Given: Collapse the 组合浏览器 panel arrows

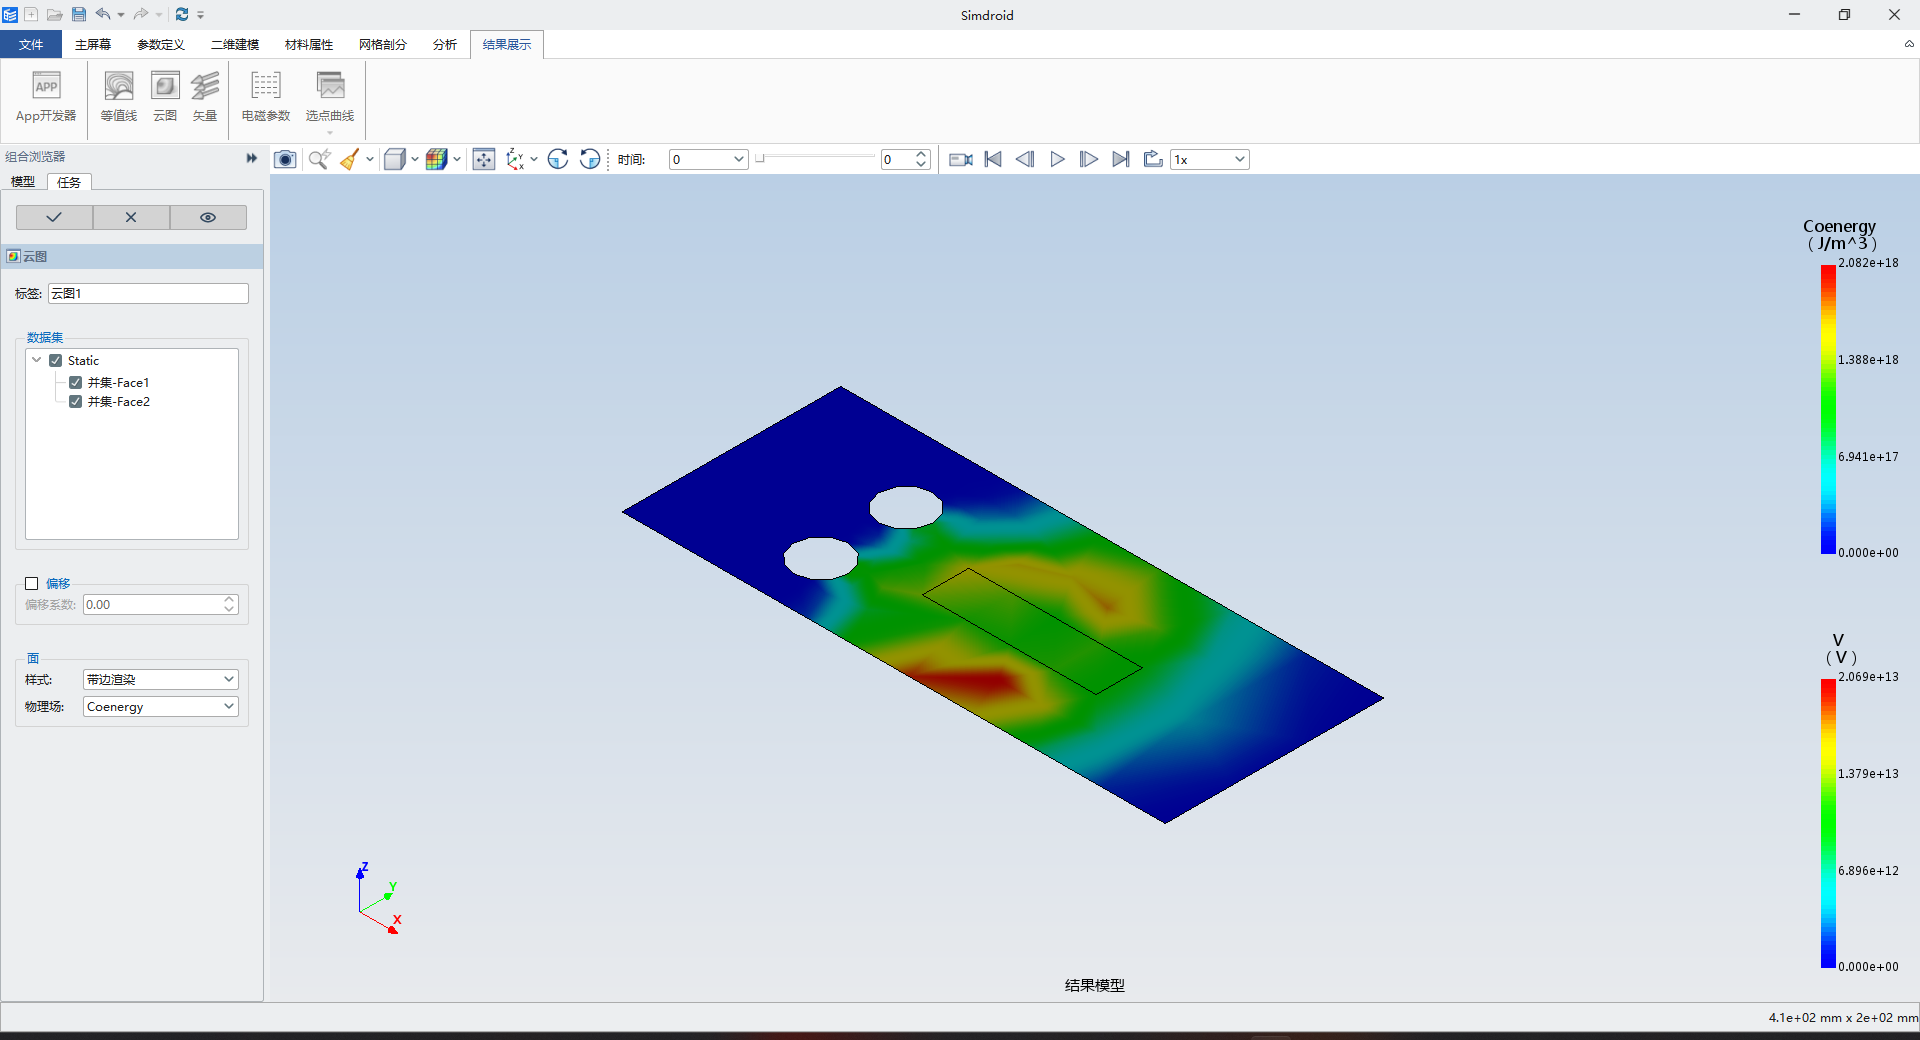Looking at the screenshot, I should tap(251, 157).
